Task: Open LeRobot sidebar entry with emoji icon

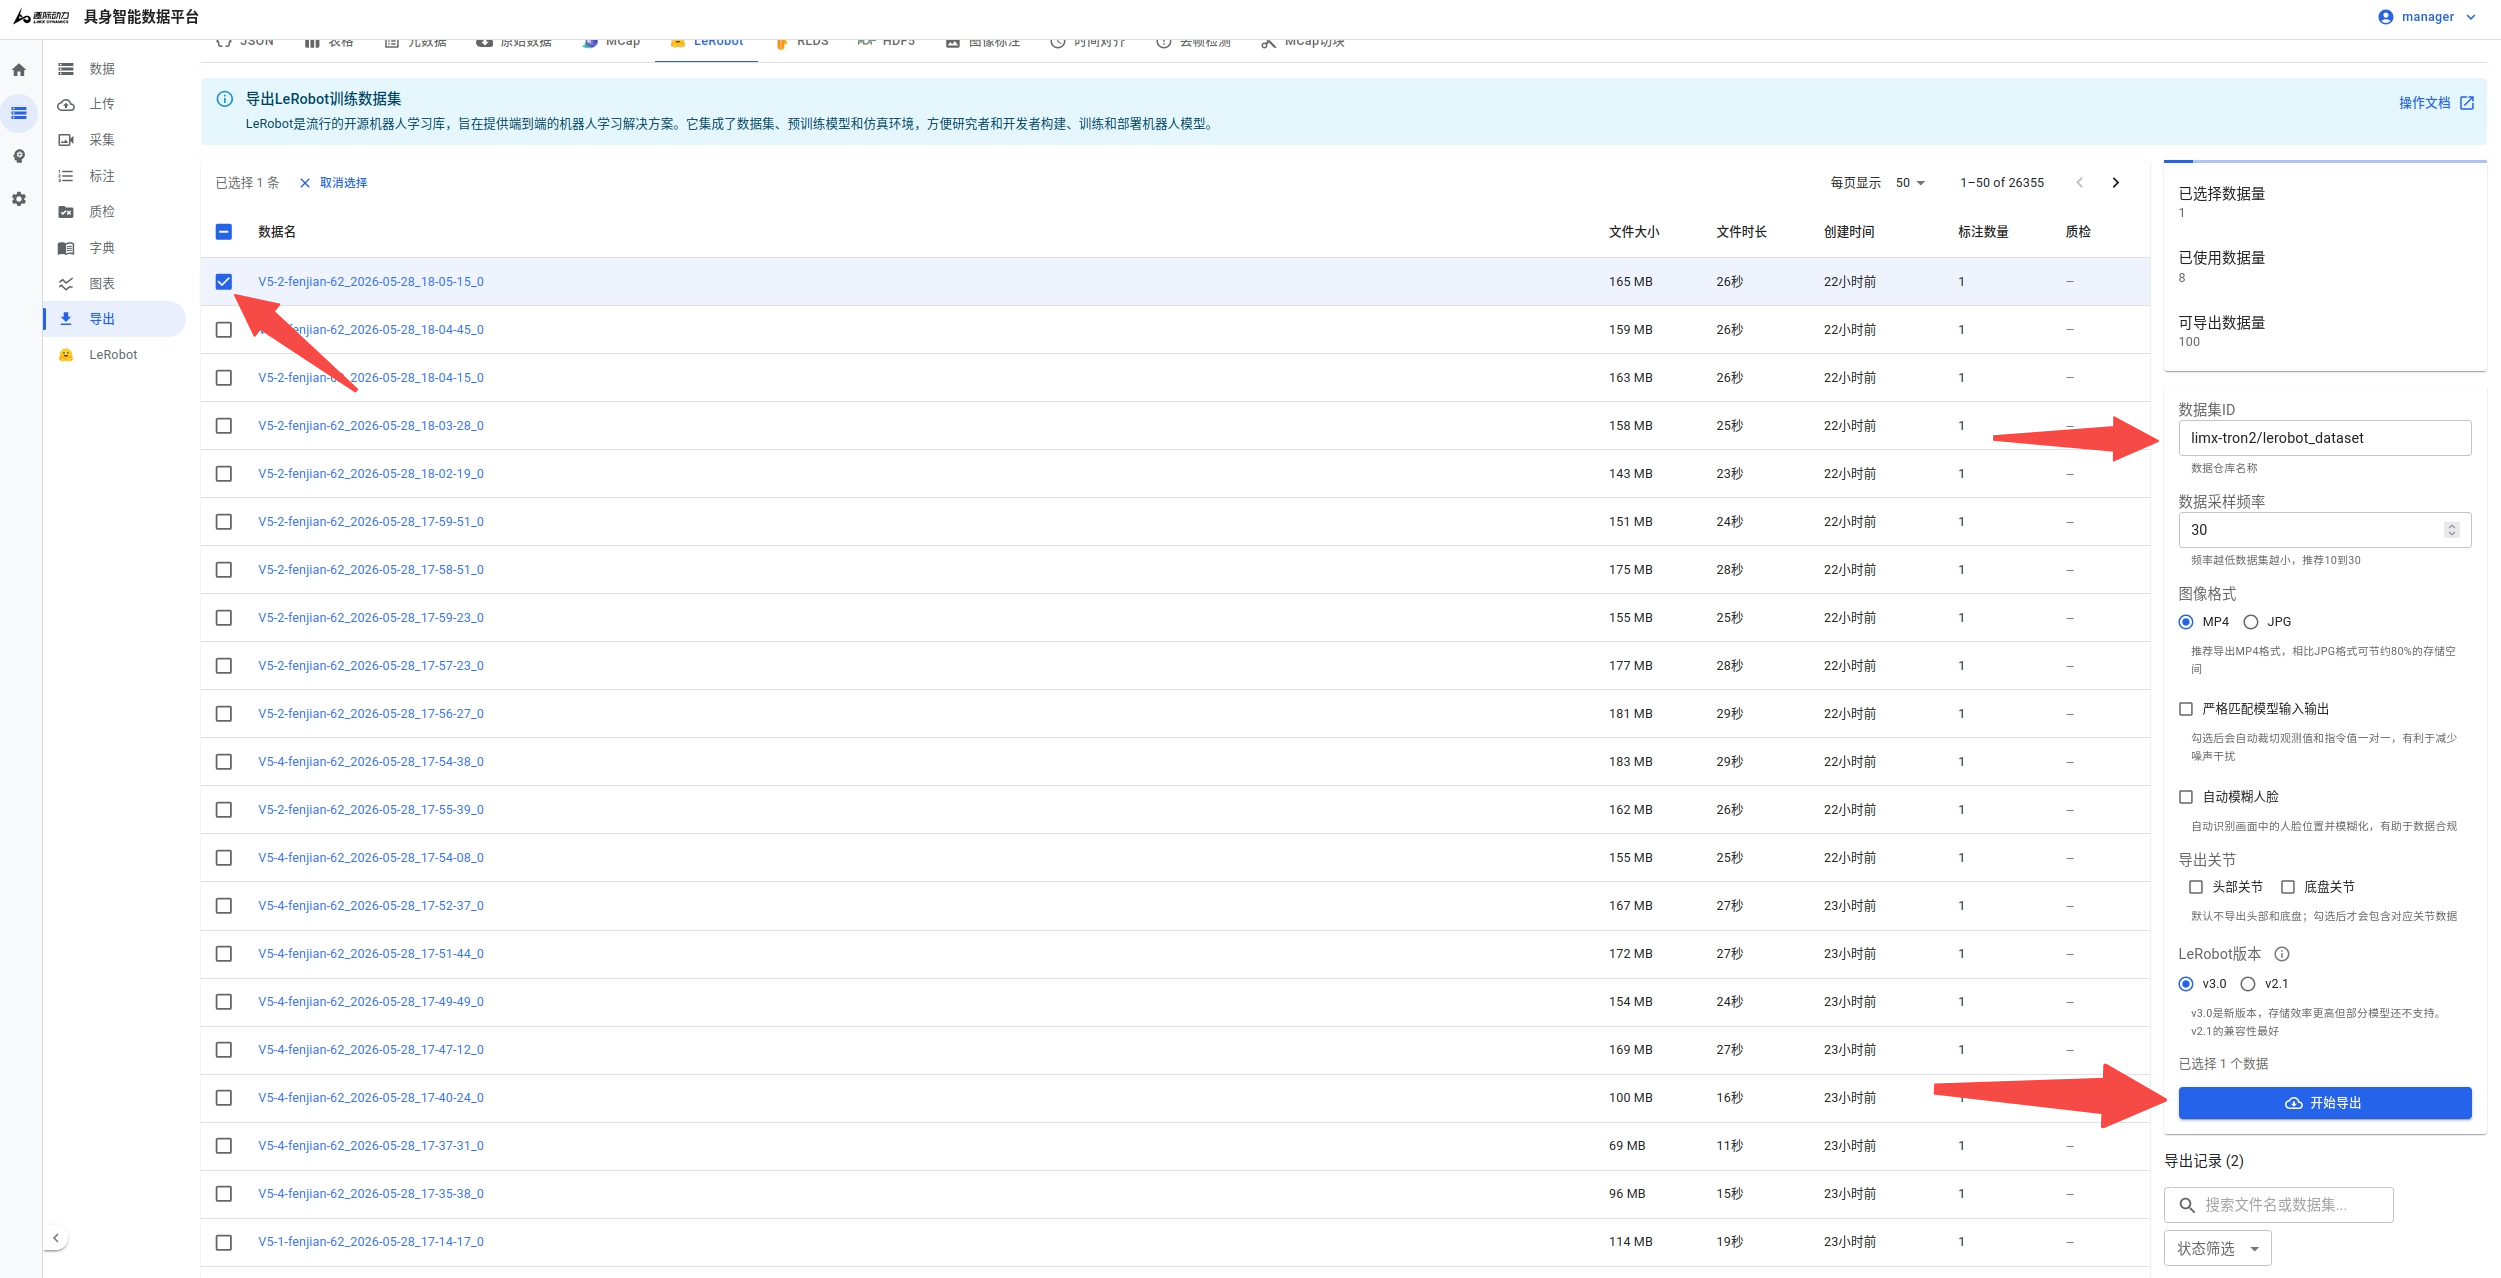Action: click(114, 355)
